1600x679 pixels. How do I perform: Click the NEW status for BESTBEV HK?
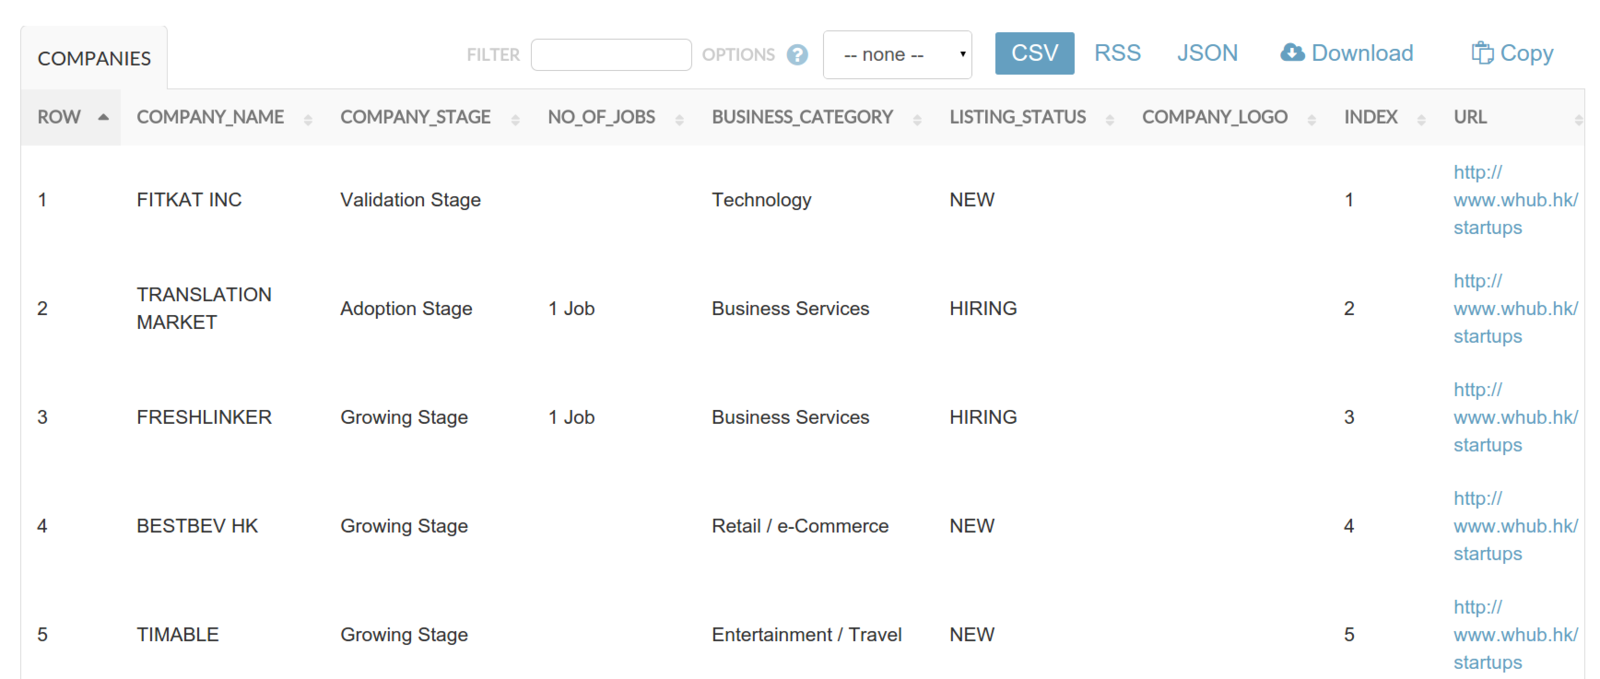point(972,526)
